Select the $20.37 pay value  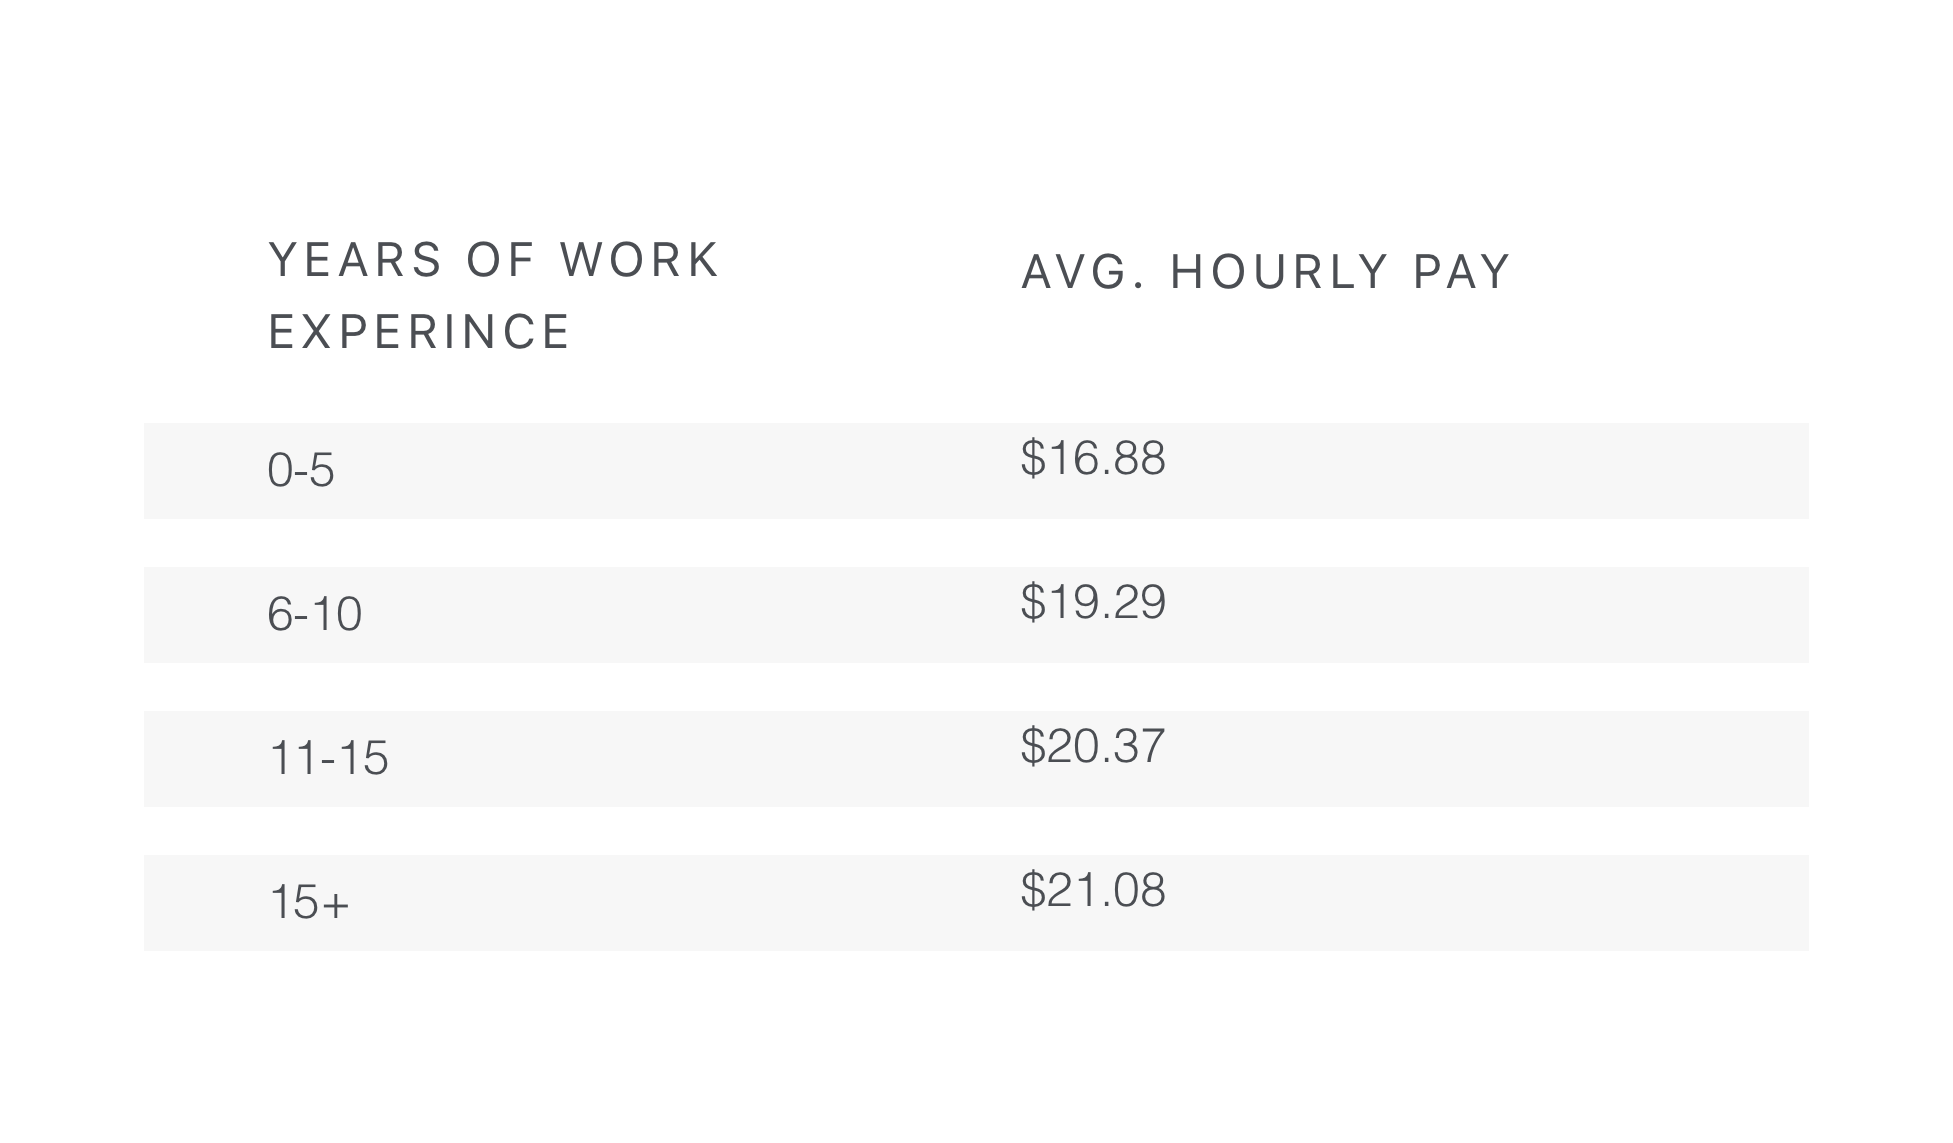(x=1093, y=746)
